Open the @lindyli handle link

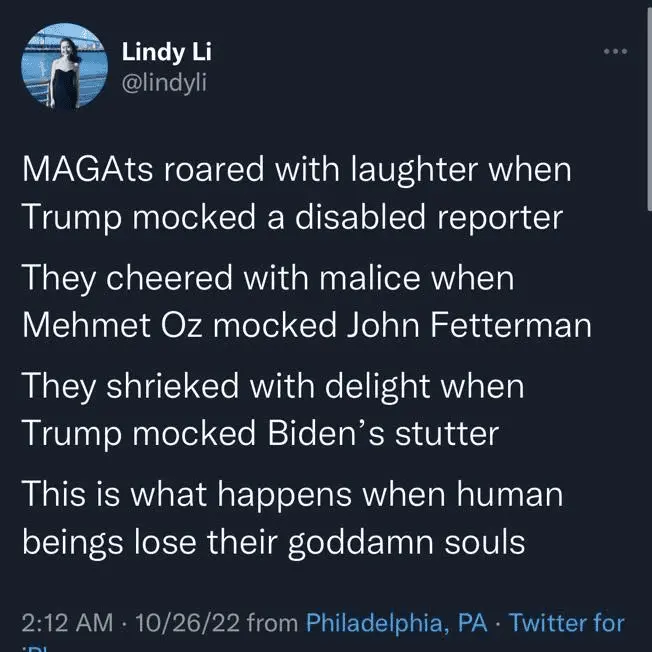(x=165, y=81)
